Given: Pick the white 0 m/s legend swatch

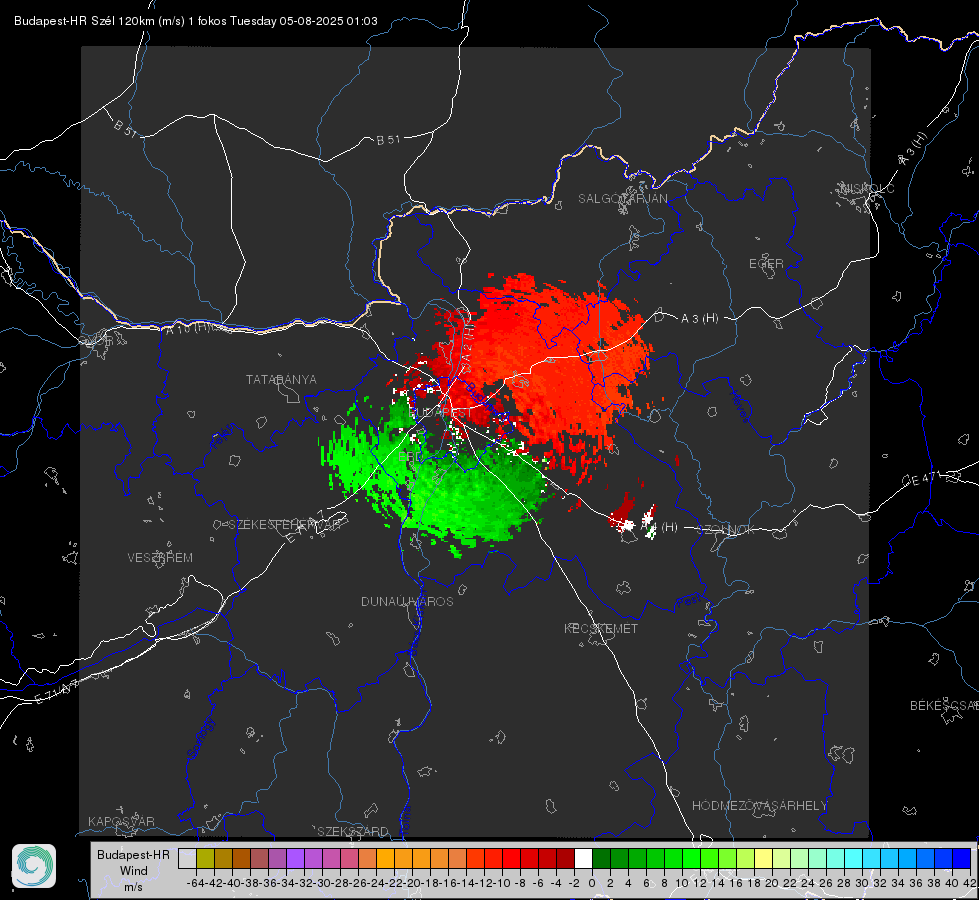Looking at the screenshot, I should point(583,858).
